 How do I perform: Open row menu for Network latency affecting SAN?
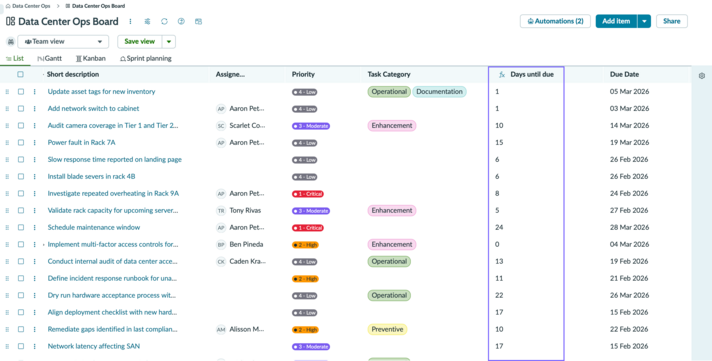click(35, 346)
